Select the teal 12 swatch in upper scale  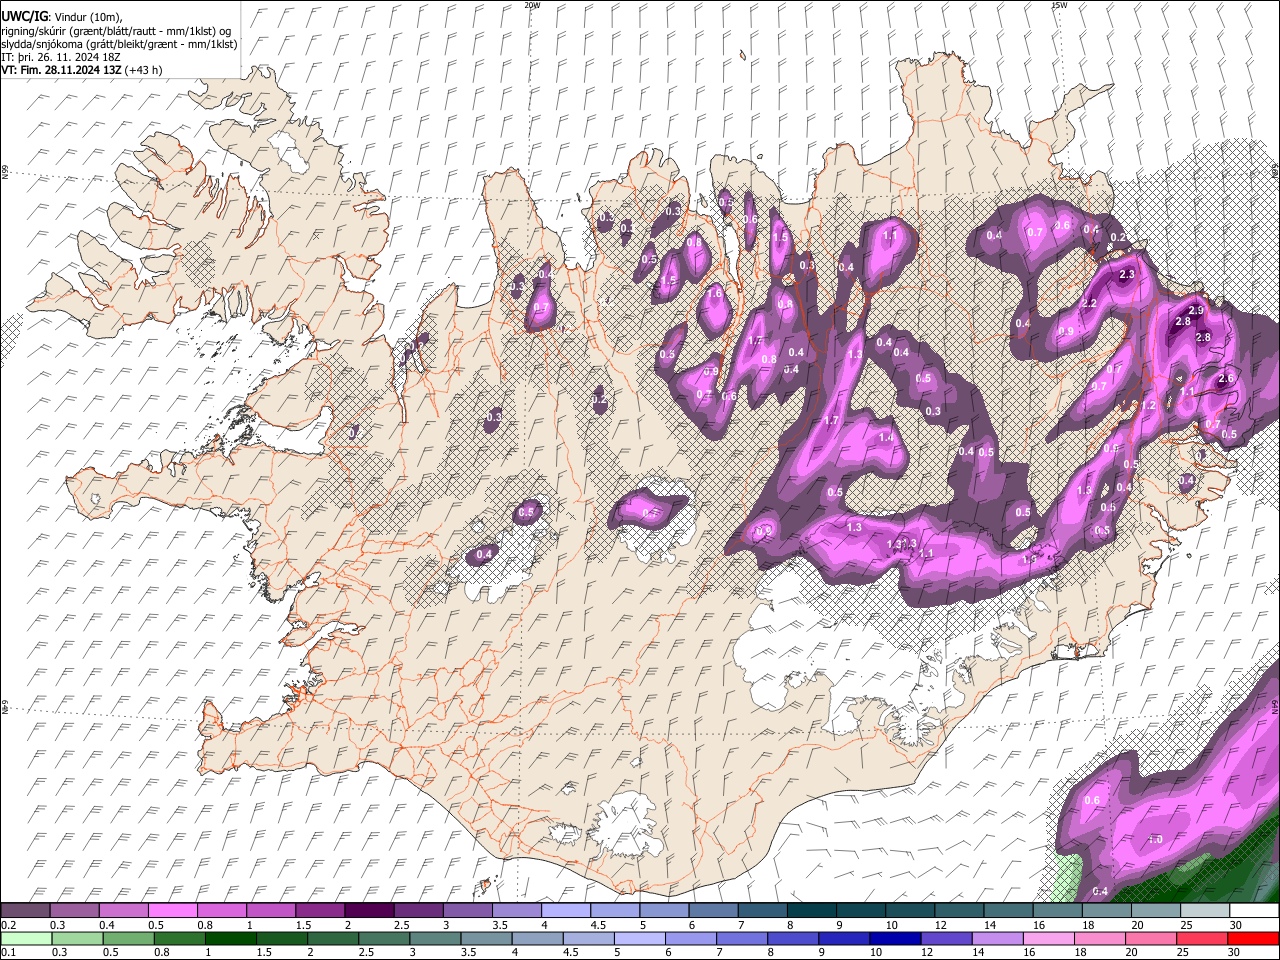coord(959,911)
